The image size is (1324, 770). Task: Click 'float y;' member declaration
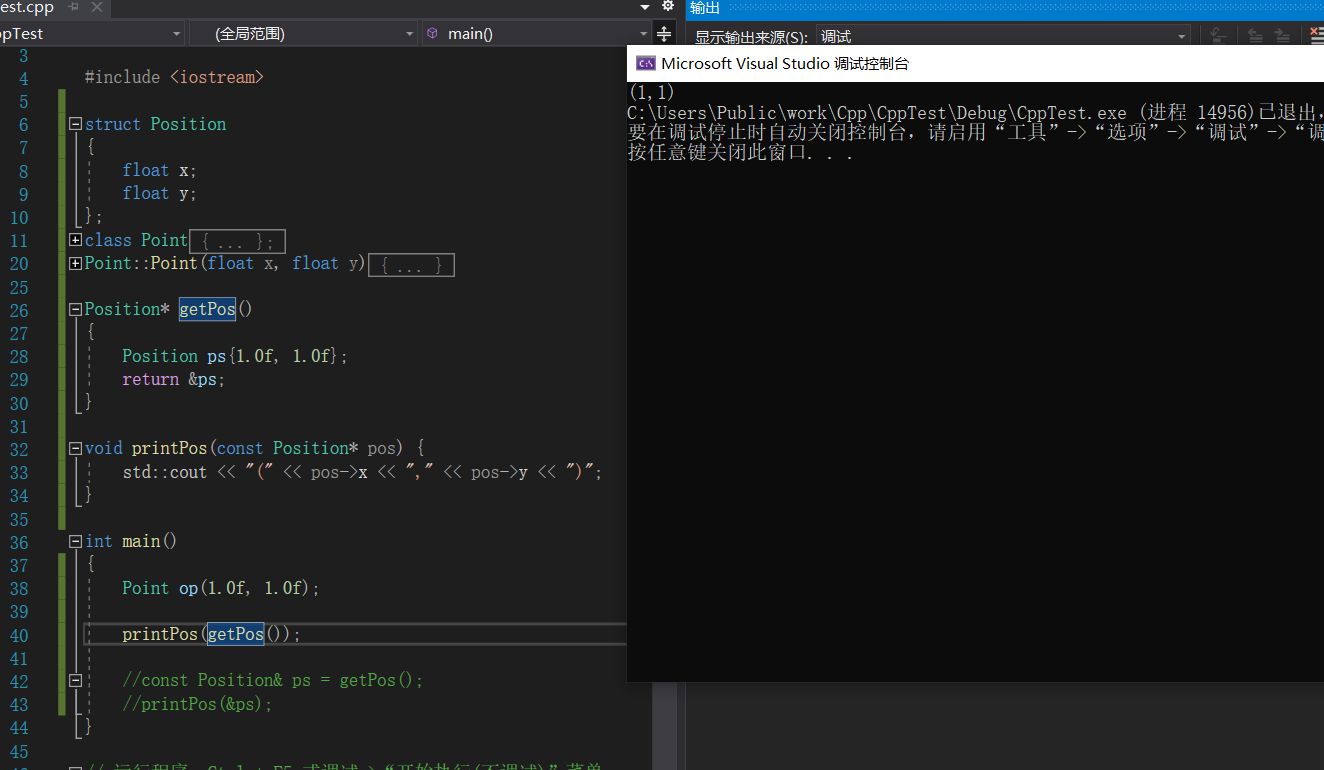(x=159, y=193)
